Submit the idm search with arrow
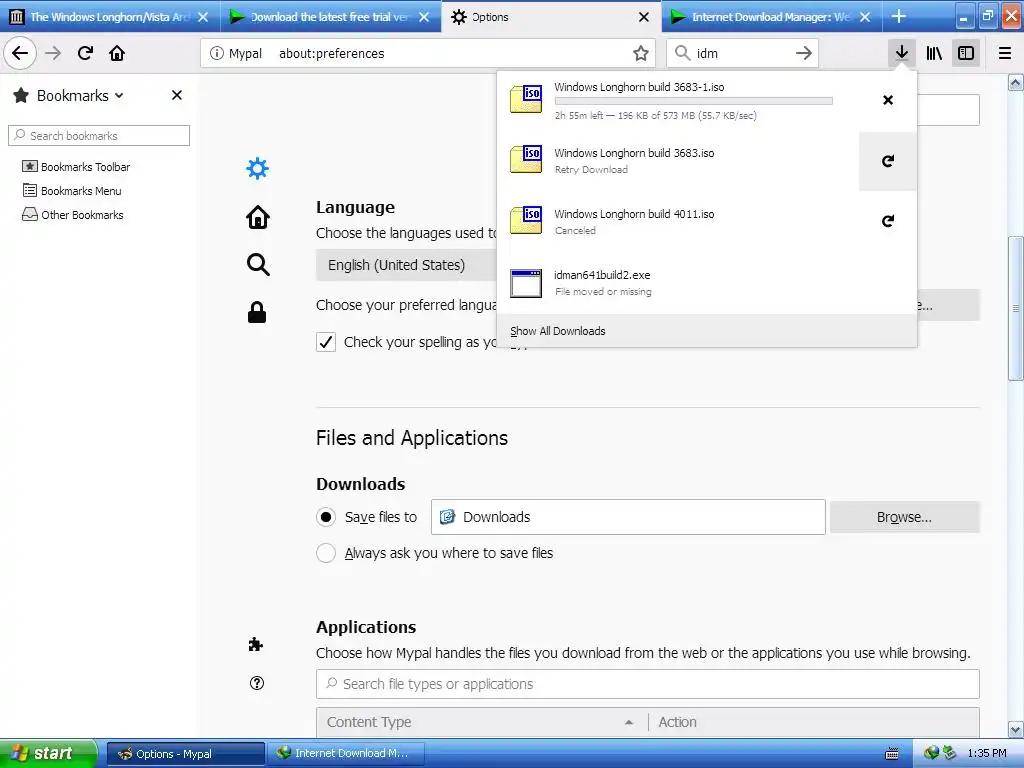Screen dimensions: 1024x768 point(804,53)
